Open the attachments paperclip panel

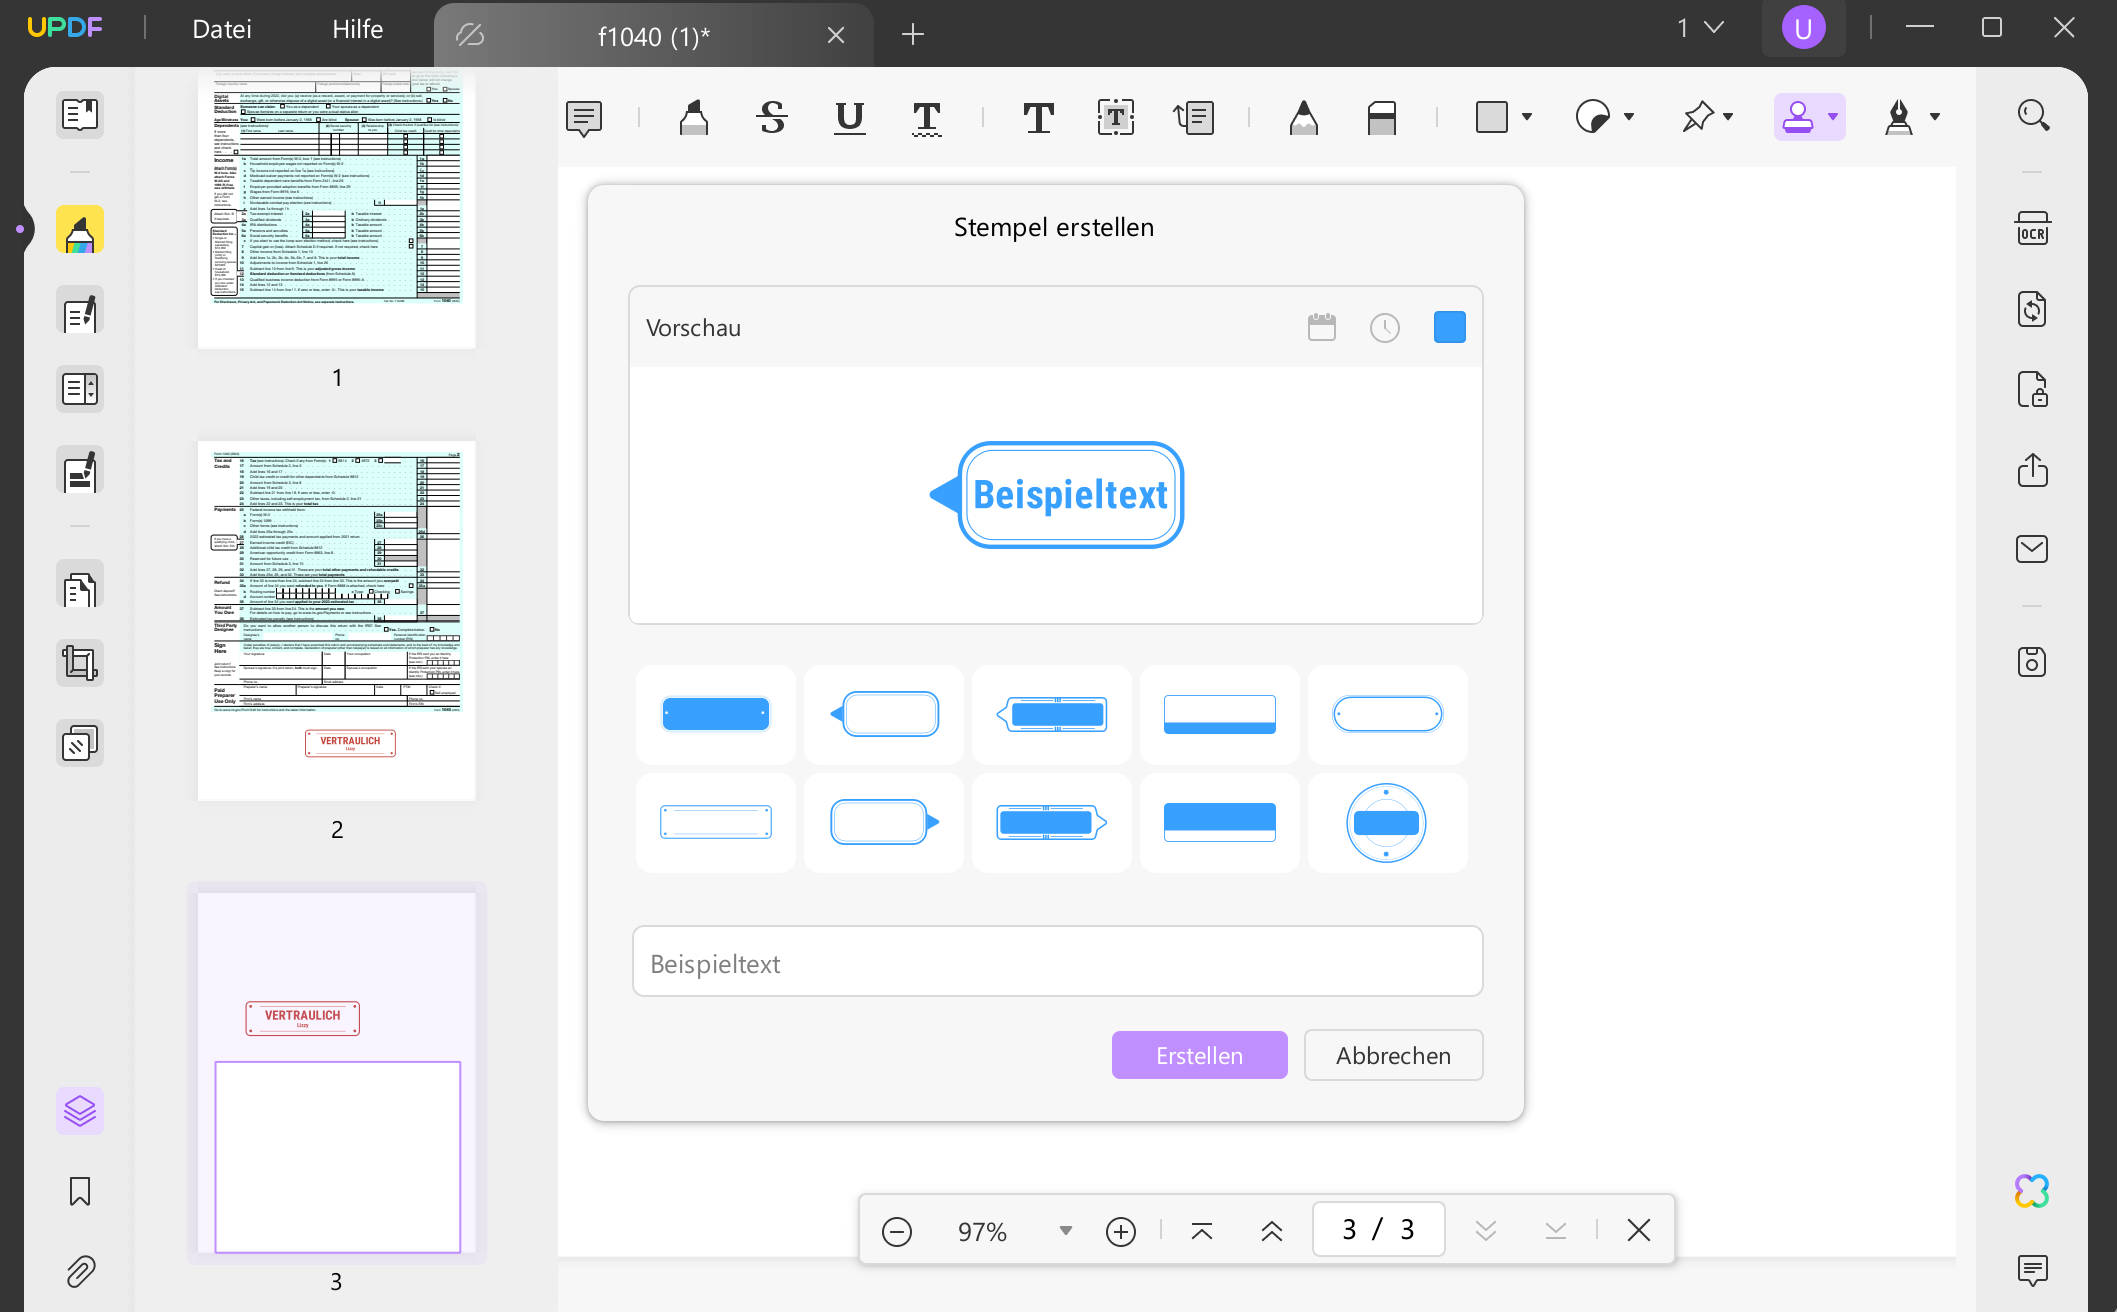point(80,1271)
